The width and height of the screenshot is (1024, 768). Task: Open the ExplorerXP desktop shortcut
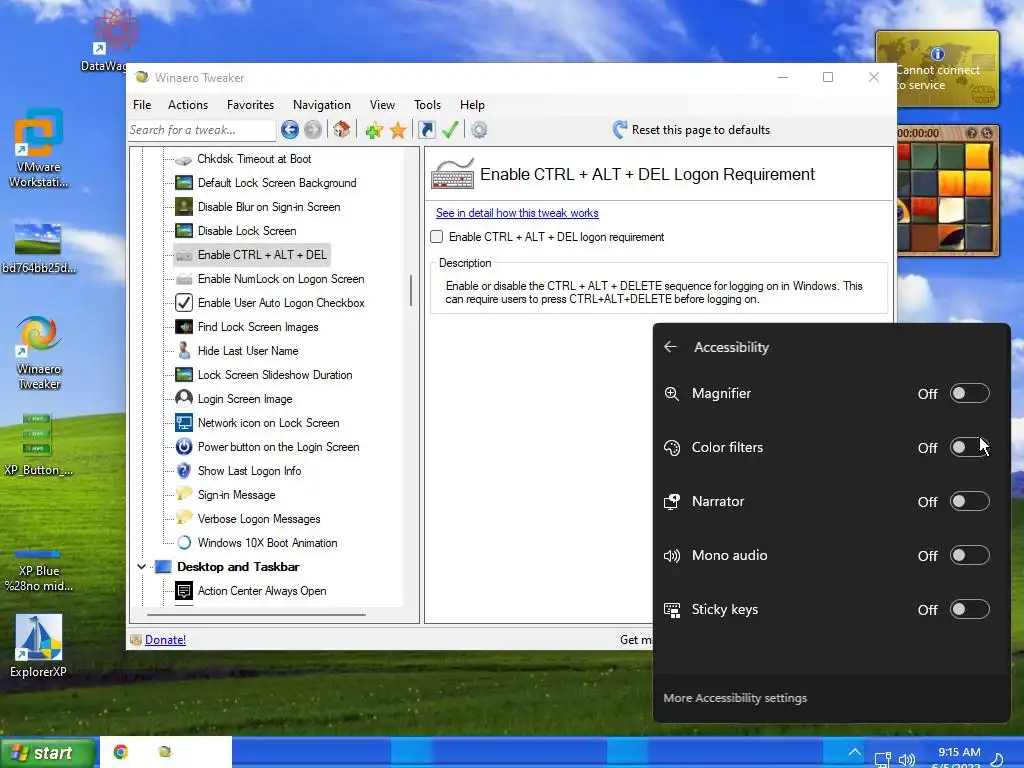click(39, 646)
